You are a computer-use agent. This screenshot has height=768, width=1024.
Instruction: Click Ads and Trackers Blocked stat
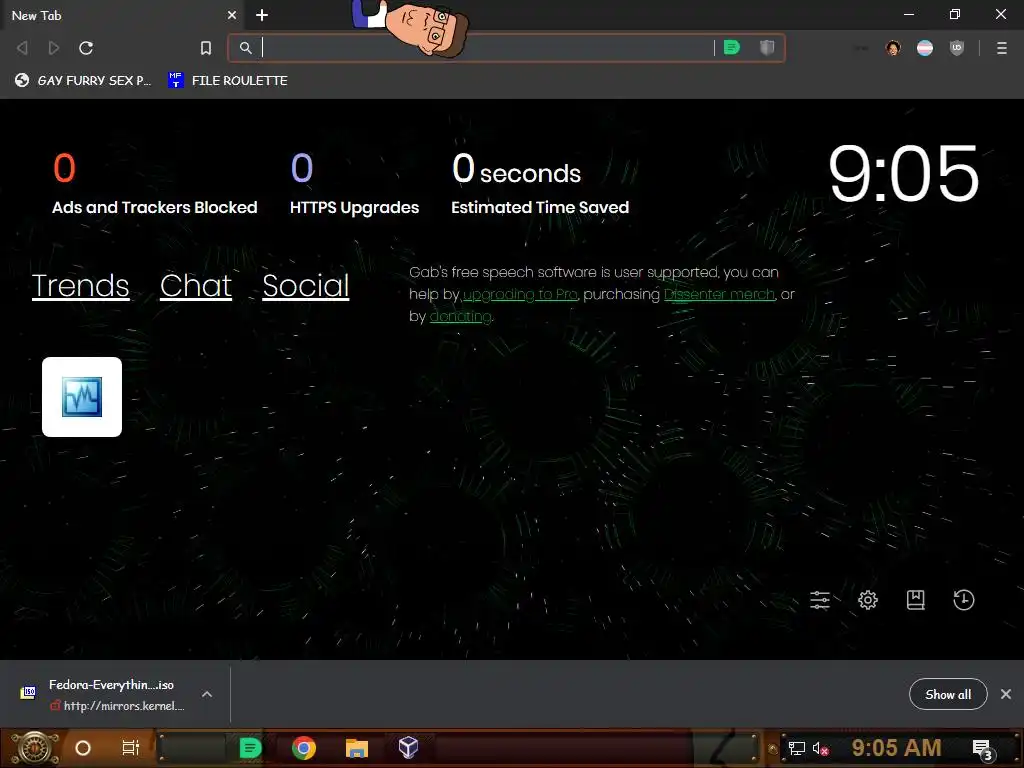pos(155,184)
